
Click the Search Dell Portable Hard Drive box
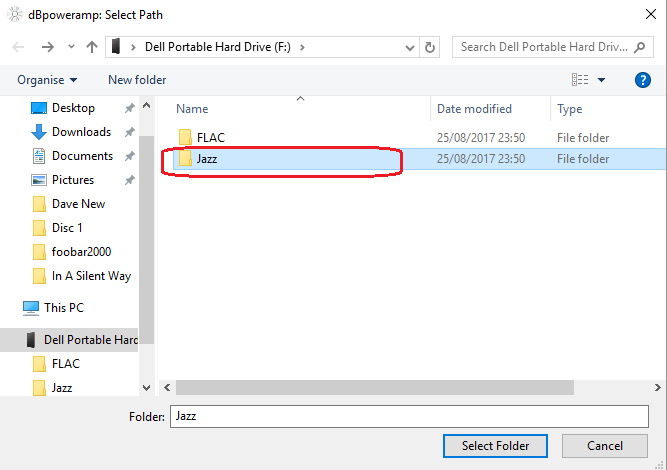[x=545, y=47]
